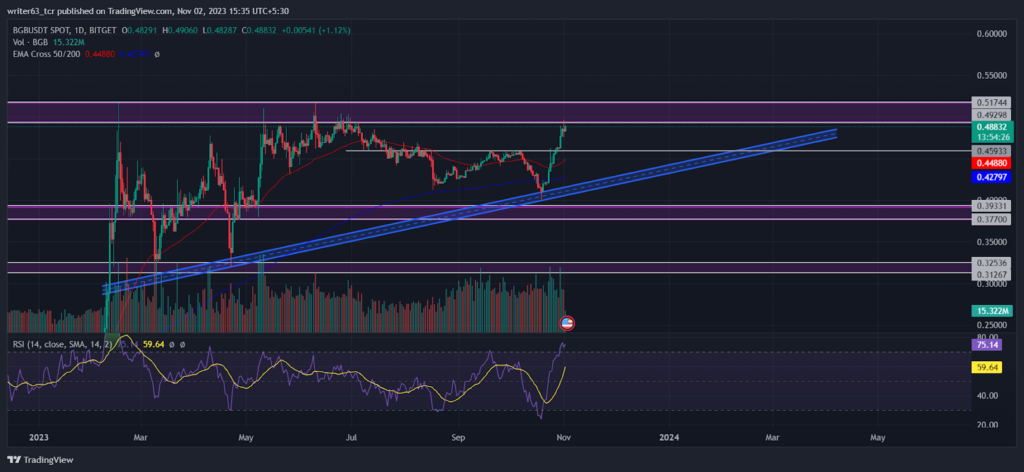Click the blue EMA value 0.42797 in legend
This screenshot has width=1024, height=472.
click(134, 54)
